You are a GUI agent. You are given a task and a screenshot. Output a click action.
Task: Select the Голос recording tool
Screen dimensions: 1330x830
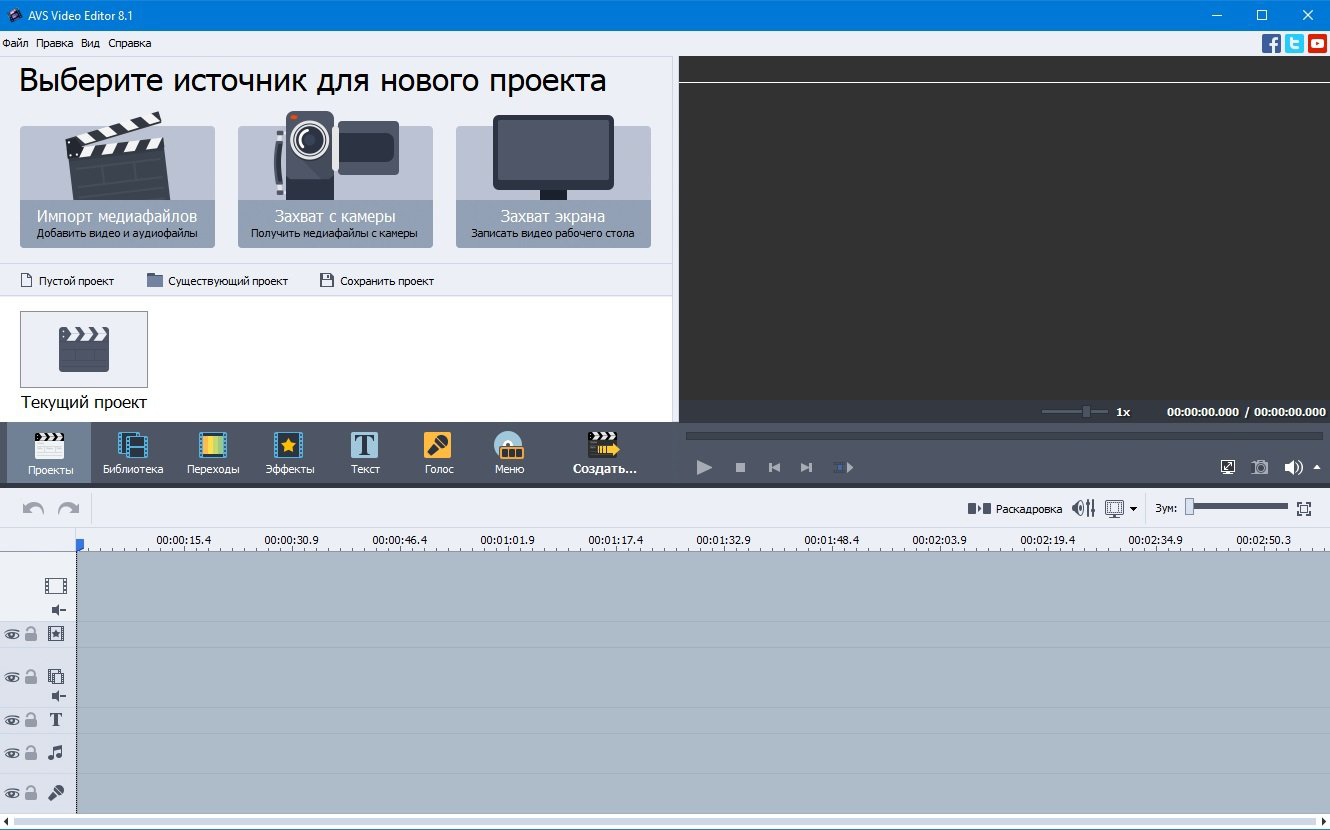coord(438,452)
